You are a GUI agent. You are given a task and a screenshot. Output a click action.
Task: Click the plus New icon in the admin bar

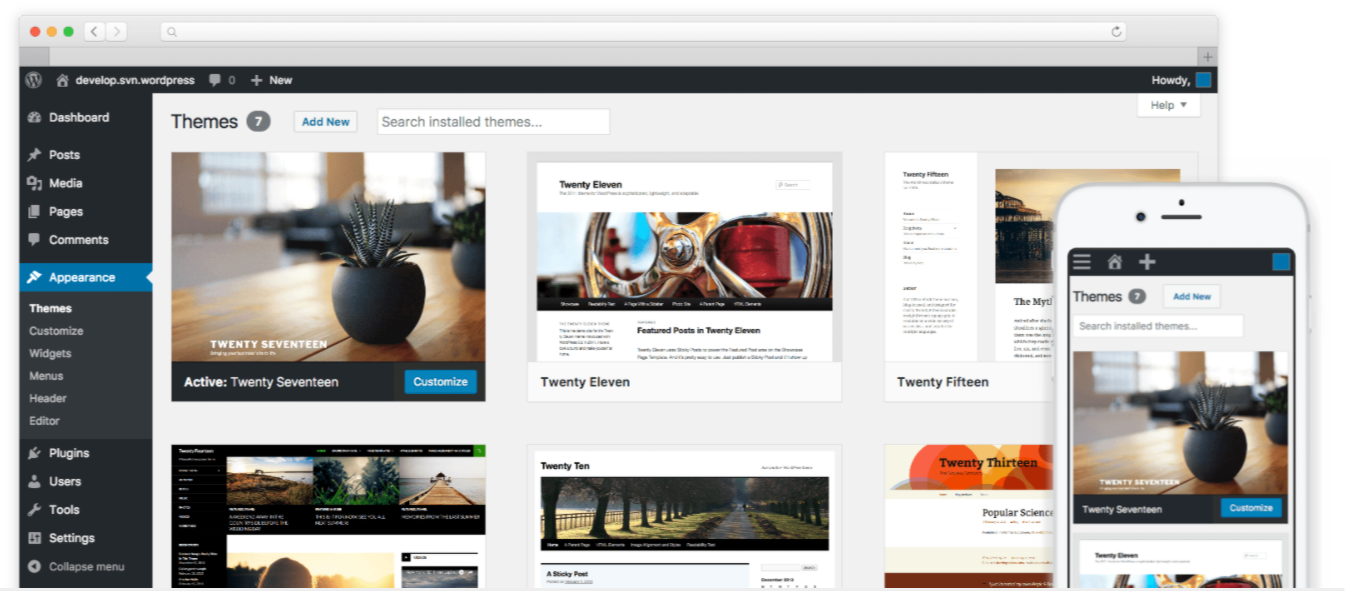pyautogui.click(x=256, y=80)
